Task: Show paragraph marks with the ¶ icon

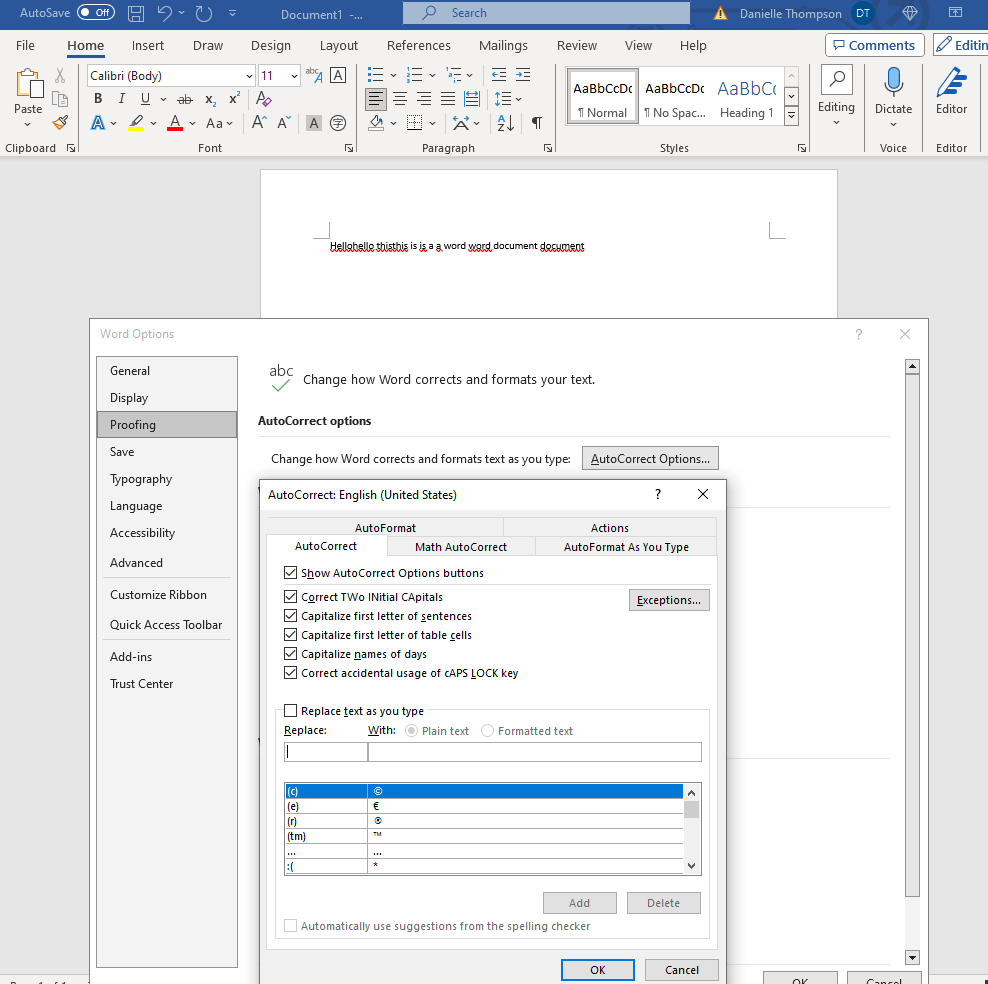Action: coord(537,123)
